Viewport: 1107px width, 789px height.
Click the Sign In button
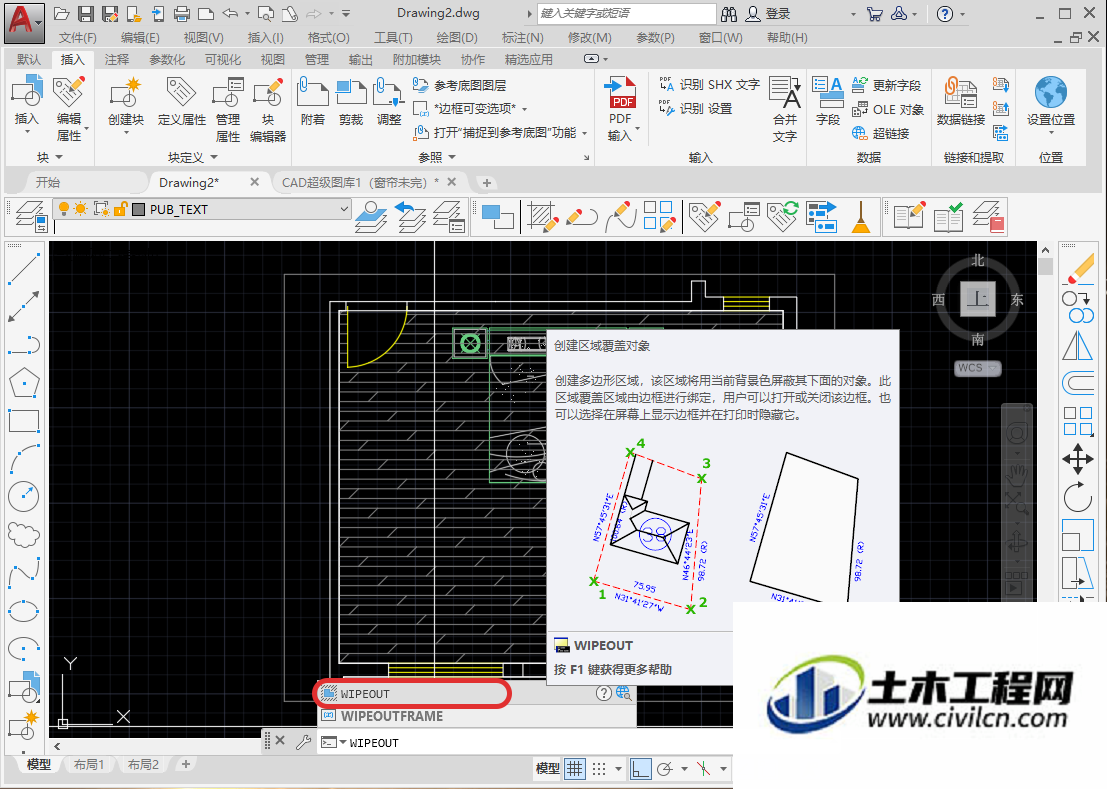click(769, 13)
